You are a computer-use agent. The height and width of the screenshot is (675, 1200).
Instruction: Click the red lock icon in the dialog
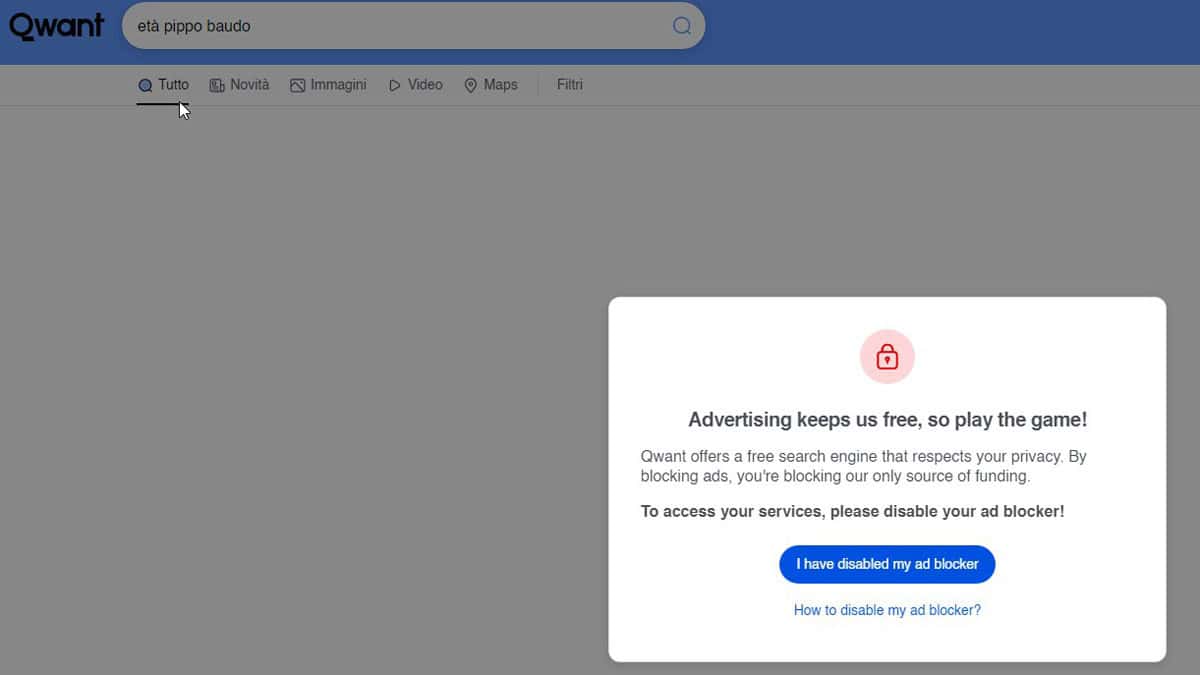pyautogui.click(x=887, y=357)
